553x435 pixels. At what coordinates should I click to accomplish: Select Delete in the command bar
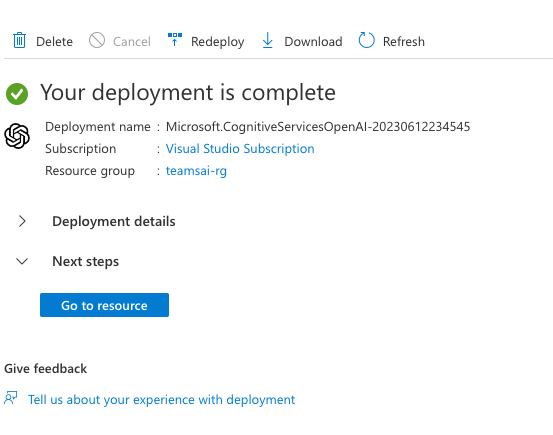click(x=54, y=42)
